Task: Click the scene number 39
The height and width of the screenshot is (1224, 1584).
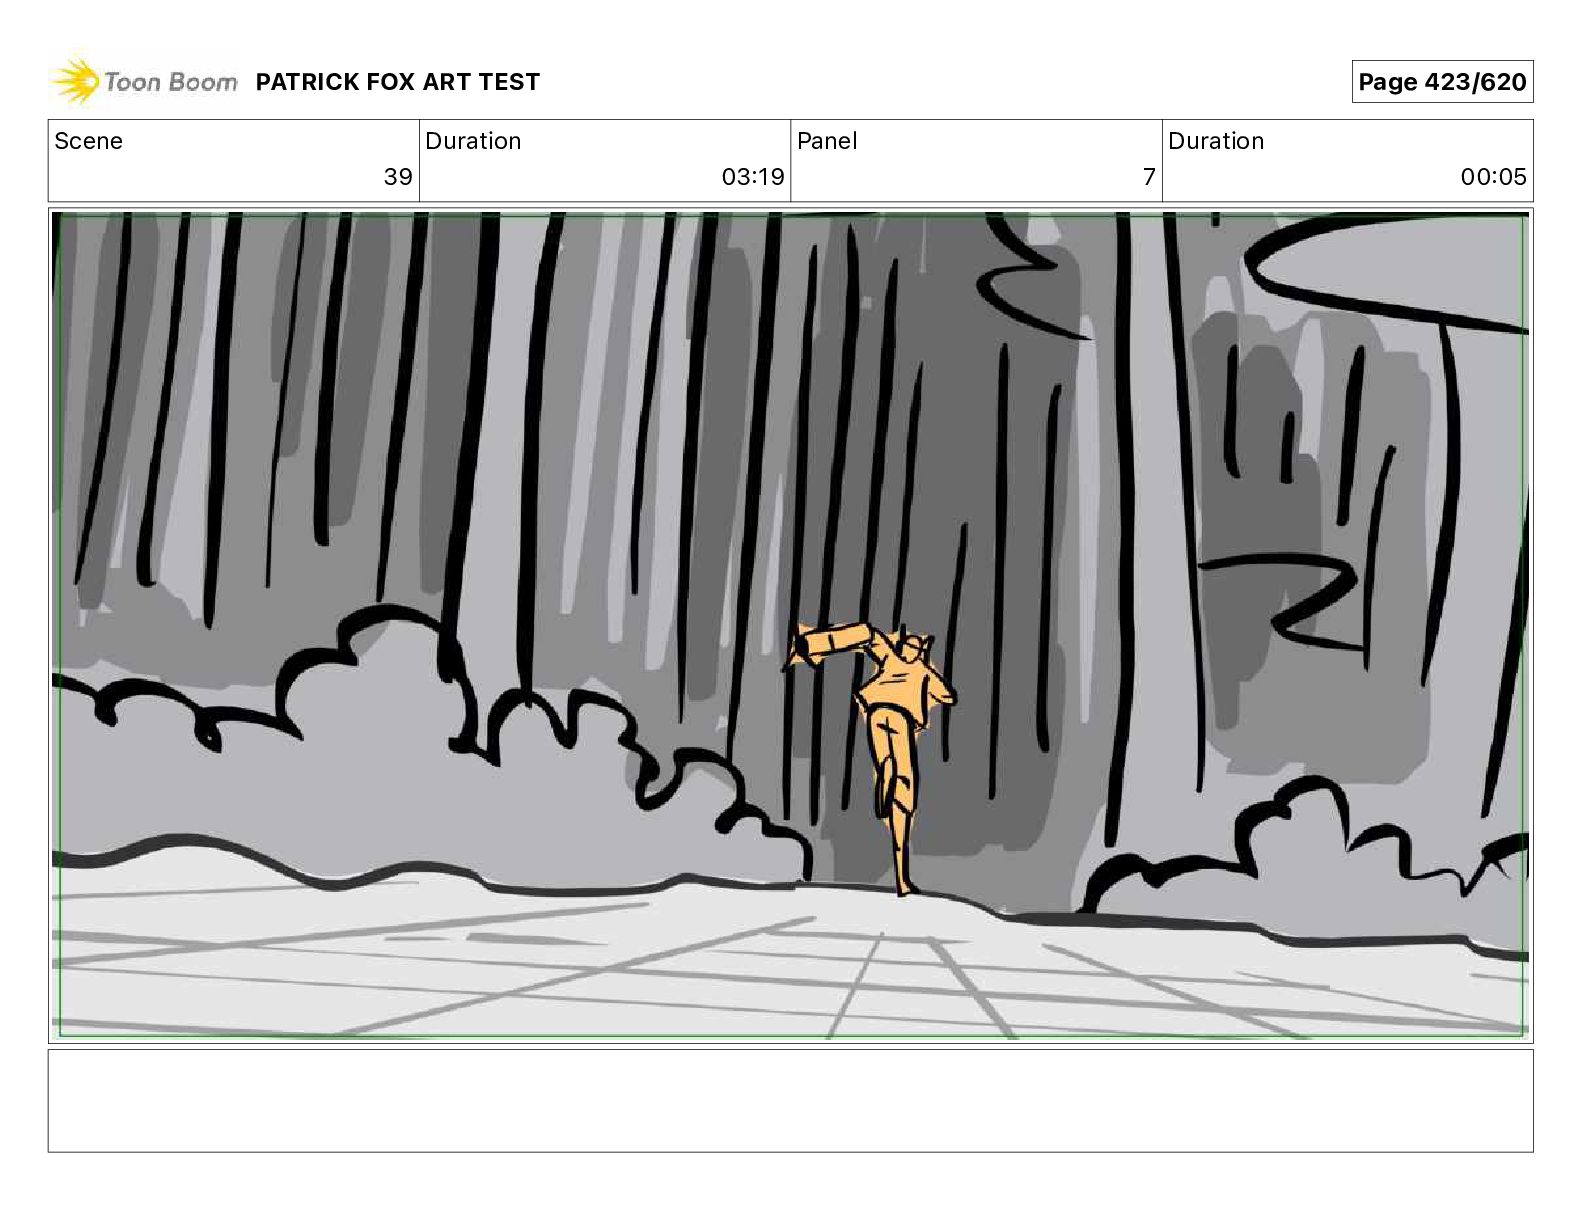Action: point(397,177)
